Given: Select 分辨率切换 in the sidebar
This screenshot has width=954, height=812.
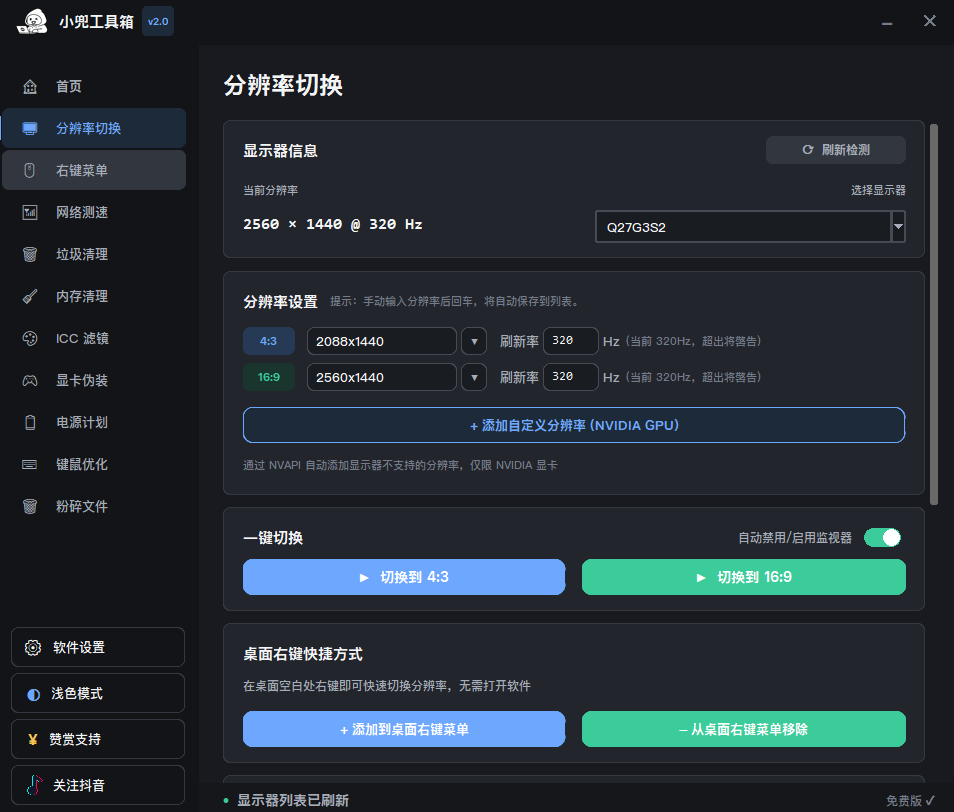Looking at the screenshot, I should click(x=94, y=128).
